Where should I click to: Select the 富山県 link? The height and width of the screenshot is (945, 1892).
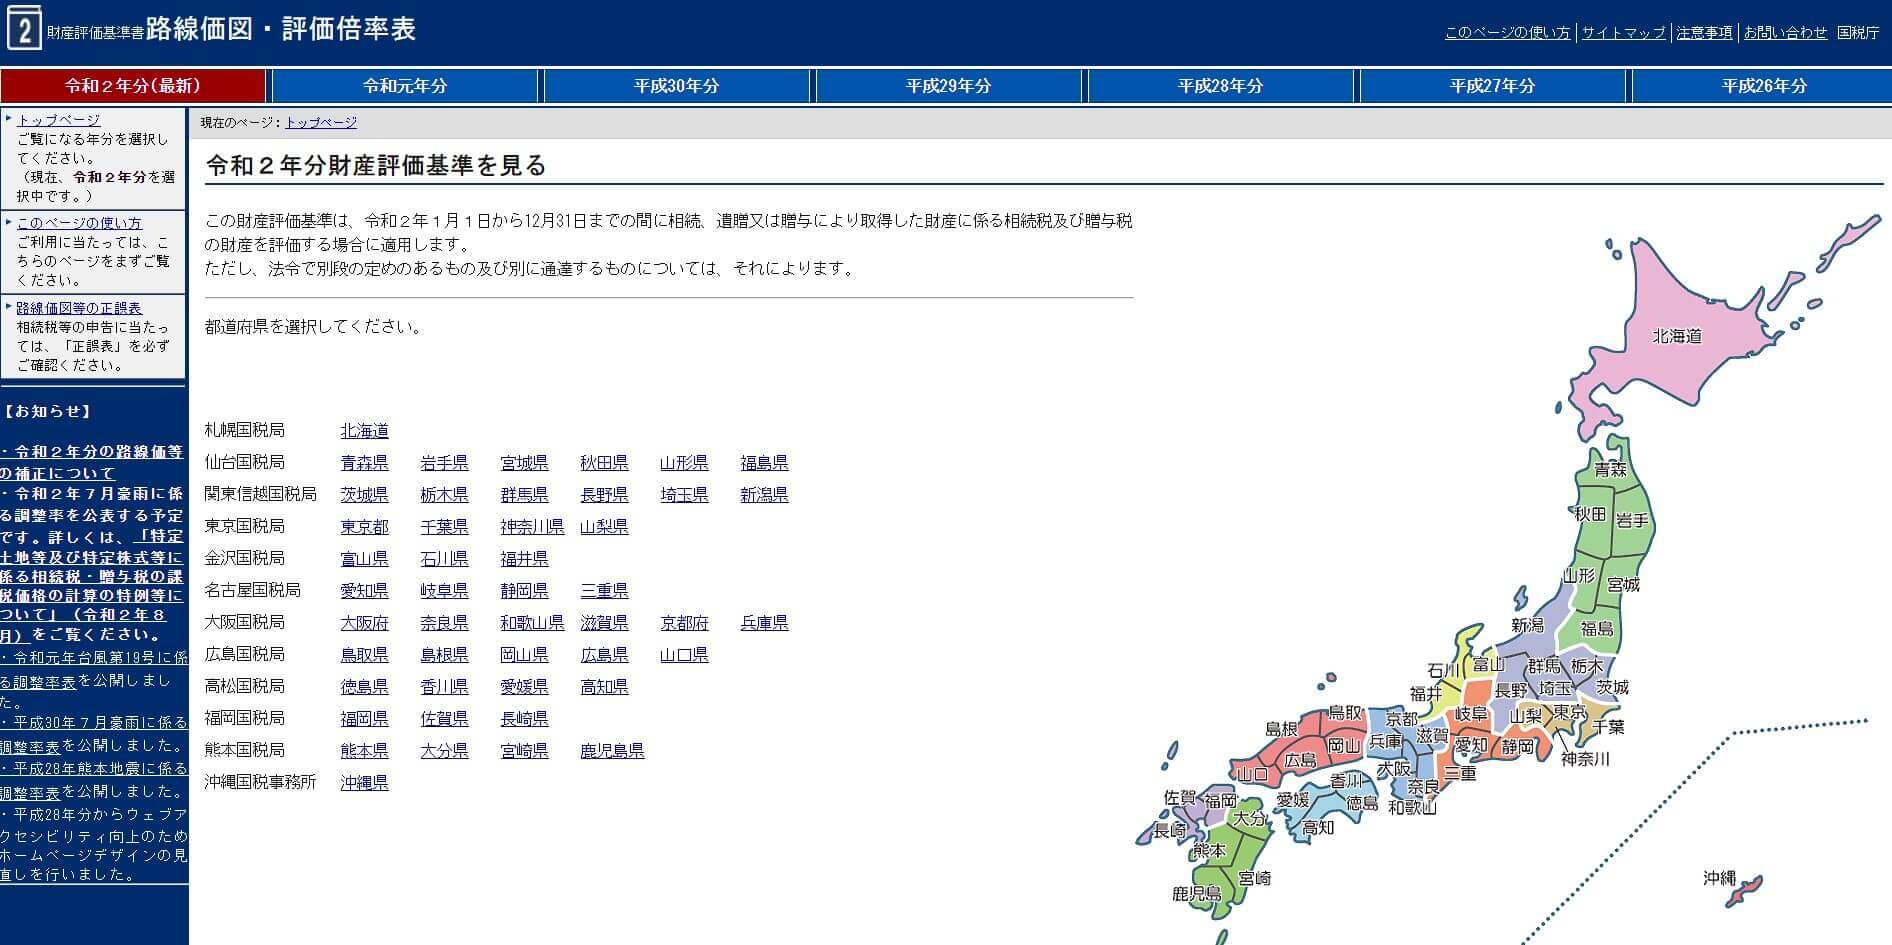[x=364, y=559]
